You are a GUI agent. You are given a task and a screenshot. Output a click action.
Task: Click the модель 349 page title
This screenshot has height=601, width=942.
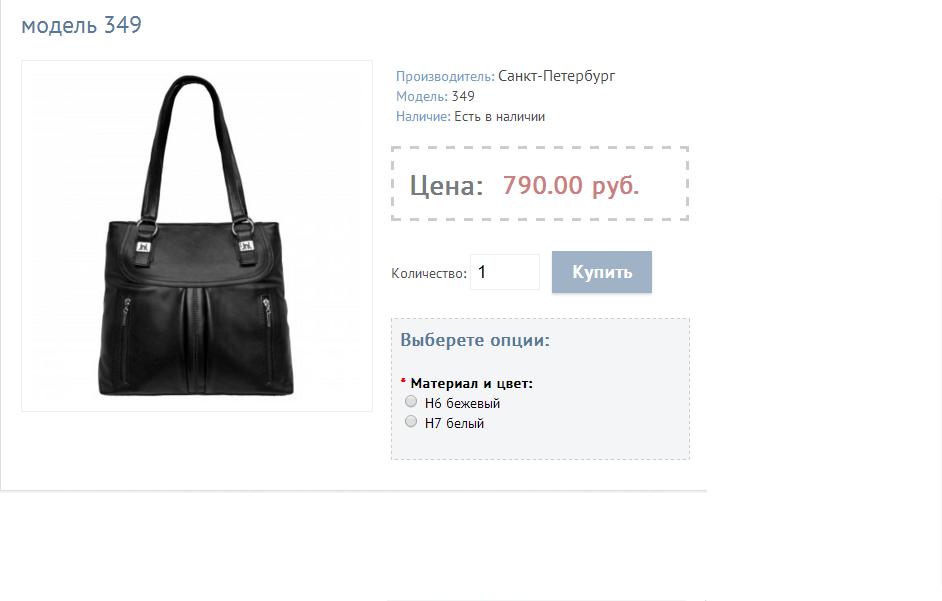(82, 25)
